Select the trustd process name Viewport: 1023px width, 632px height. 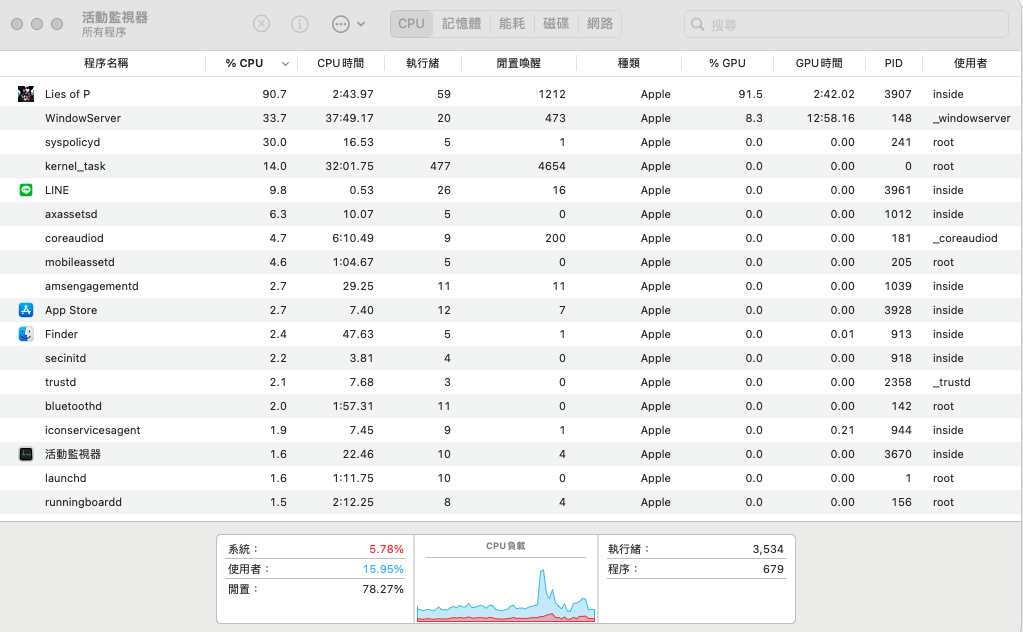click(60, 382)
